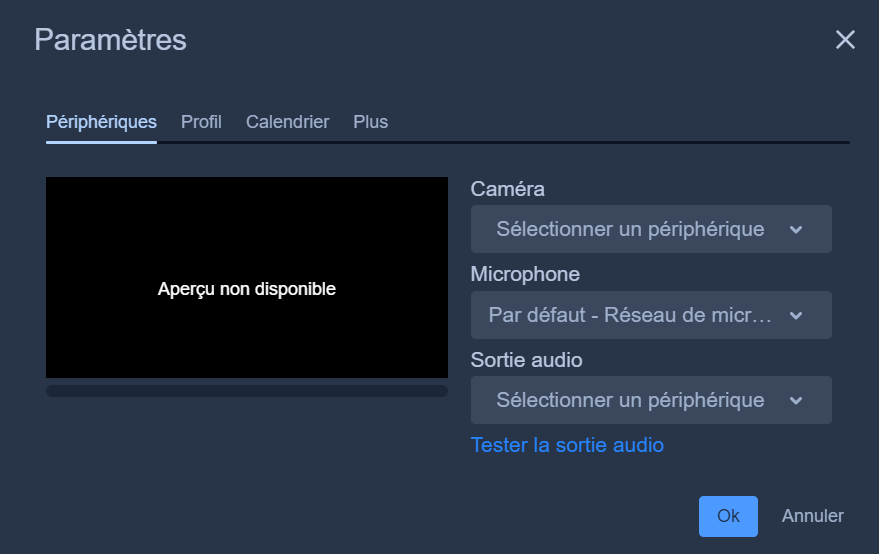Screen dimensions: 879x554
Task: Switch to the Périphériques tab
Action: point(101,122)
